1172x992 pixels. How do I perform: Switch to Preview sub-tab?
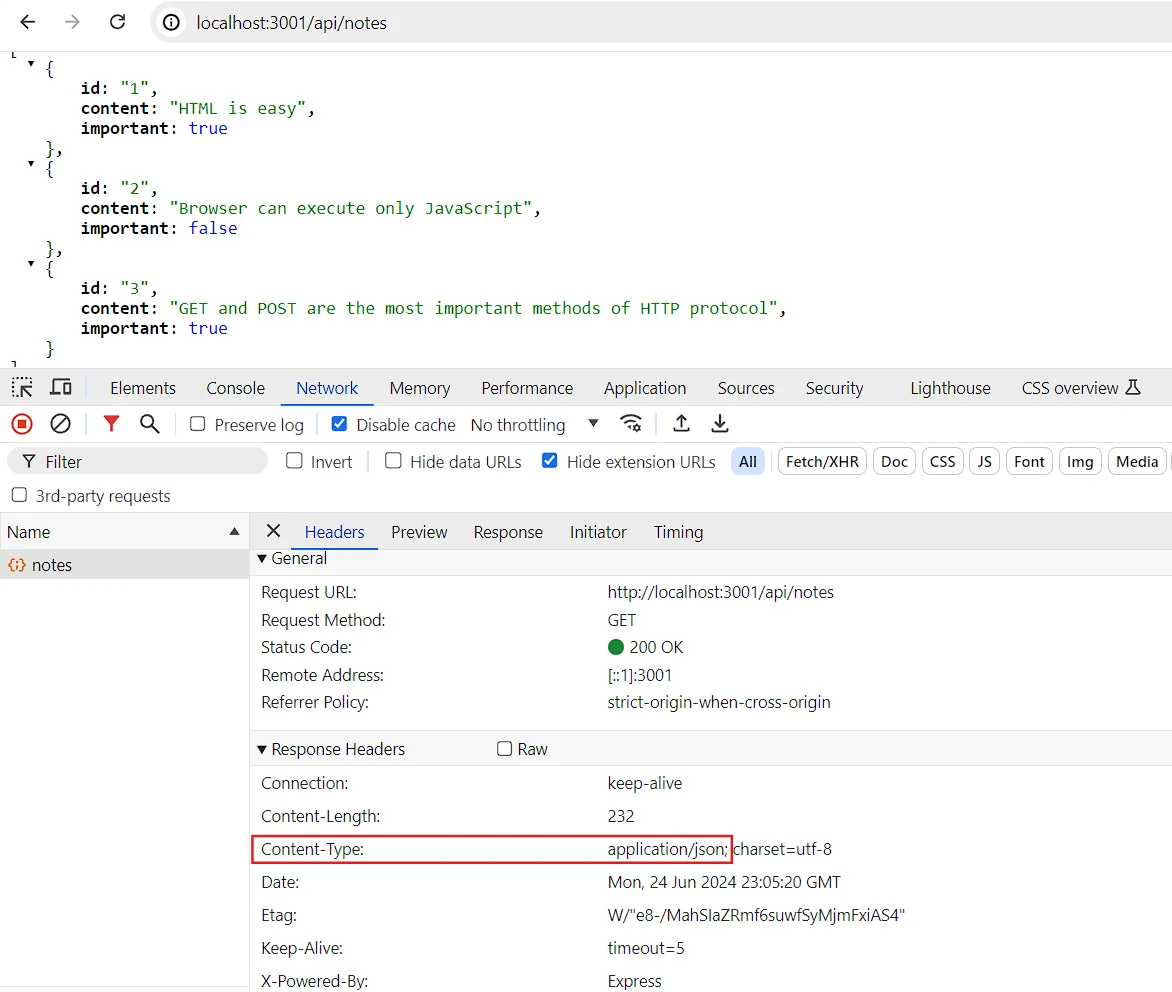(x=419, y=532)
